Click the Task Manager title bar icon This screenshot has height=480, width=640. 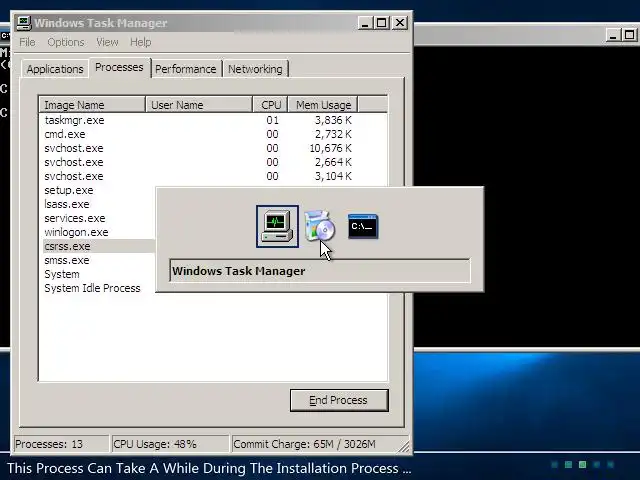point(23,23)
